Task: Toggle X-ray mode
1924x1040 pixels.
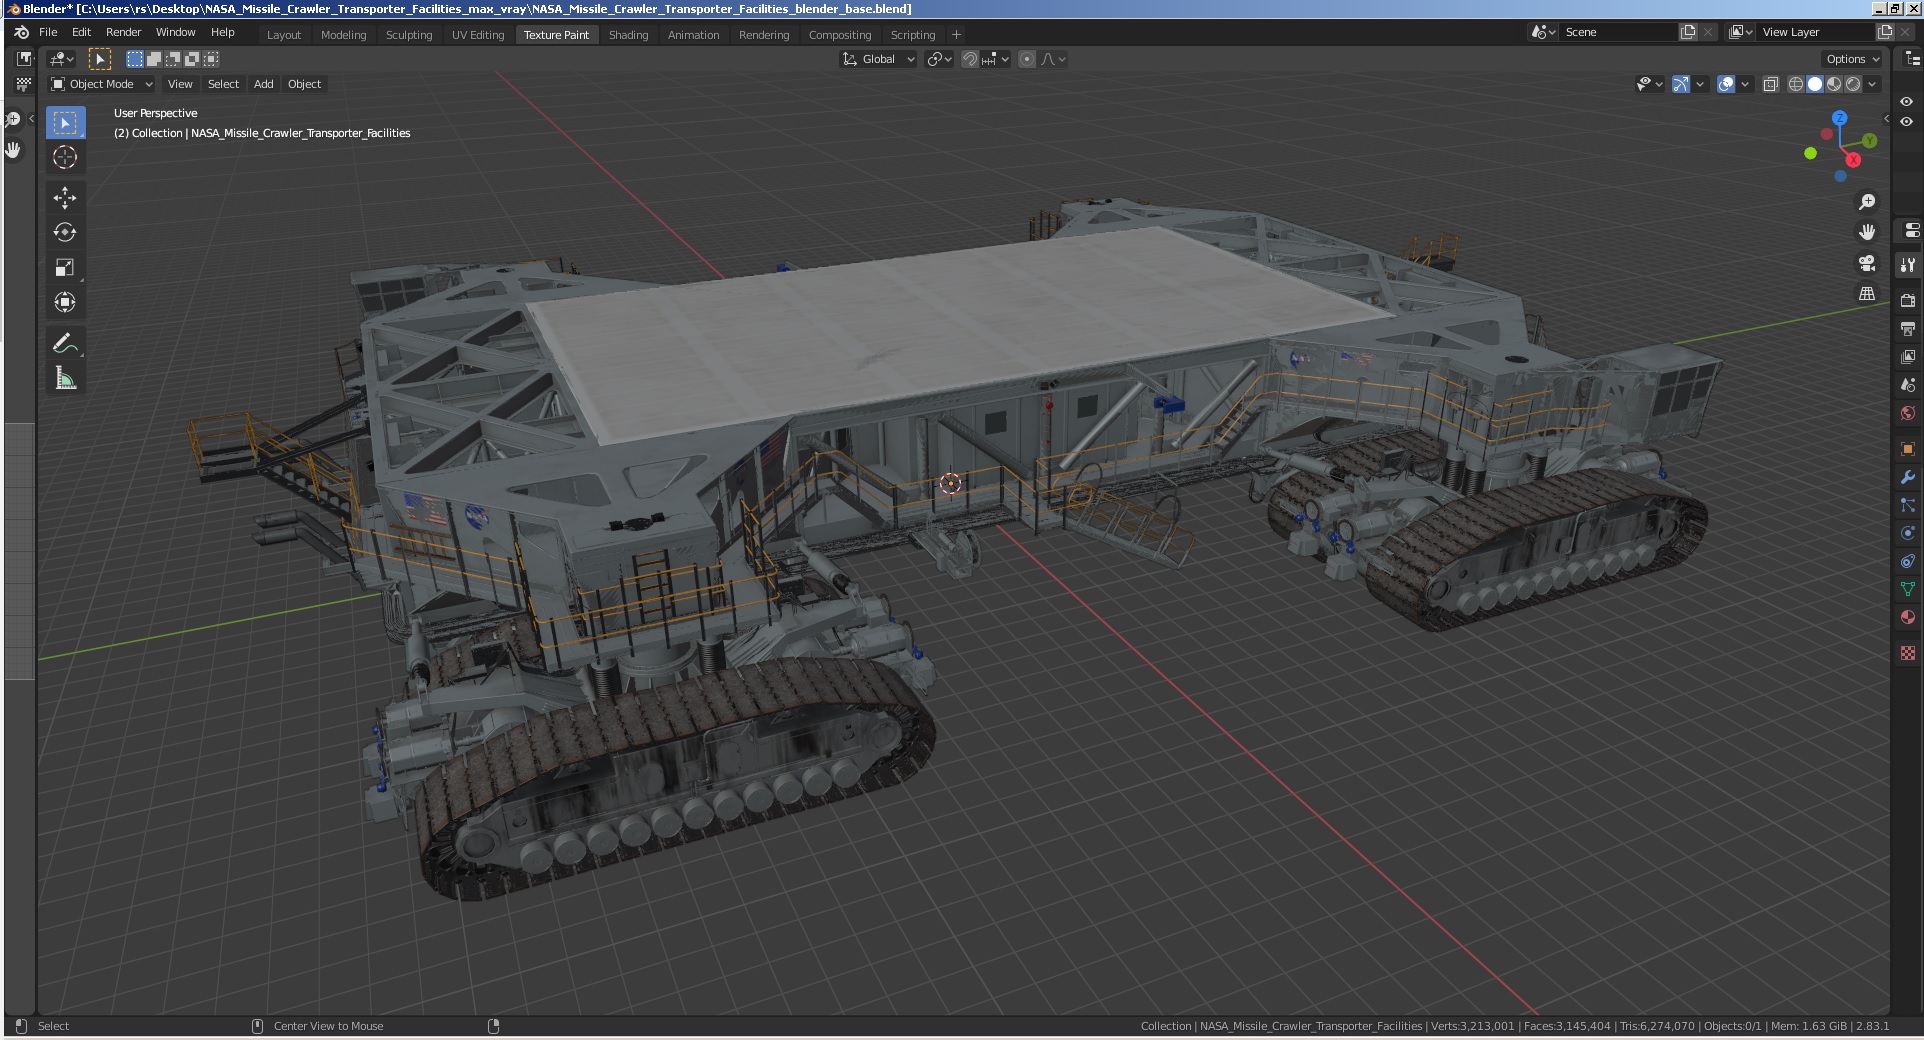Action: [x=1771, y=84]
